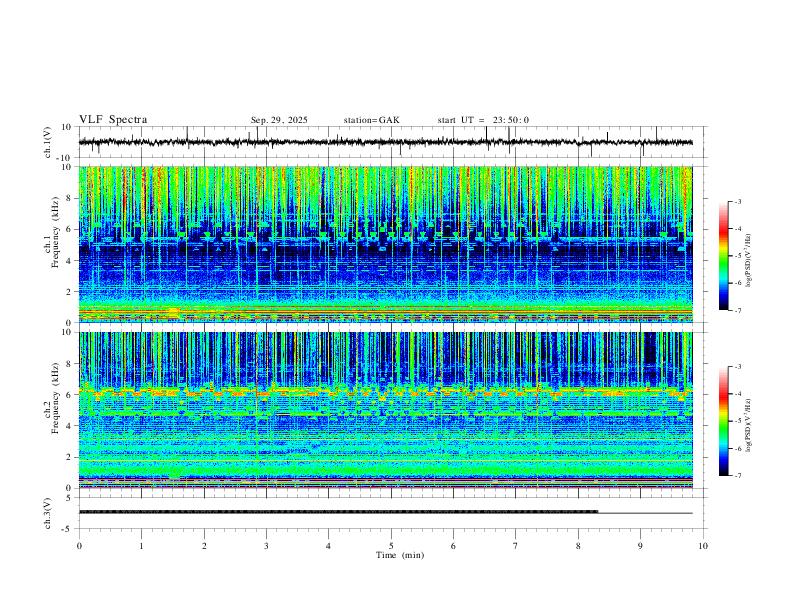Click the "9" tick on the time axis
Image resolution: width=792 pixels, height=612 pixels.
point(640,546)
